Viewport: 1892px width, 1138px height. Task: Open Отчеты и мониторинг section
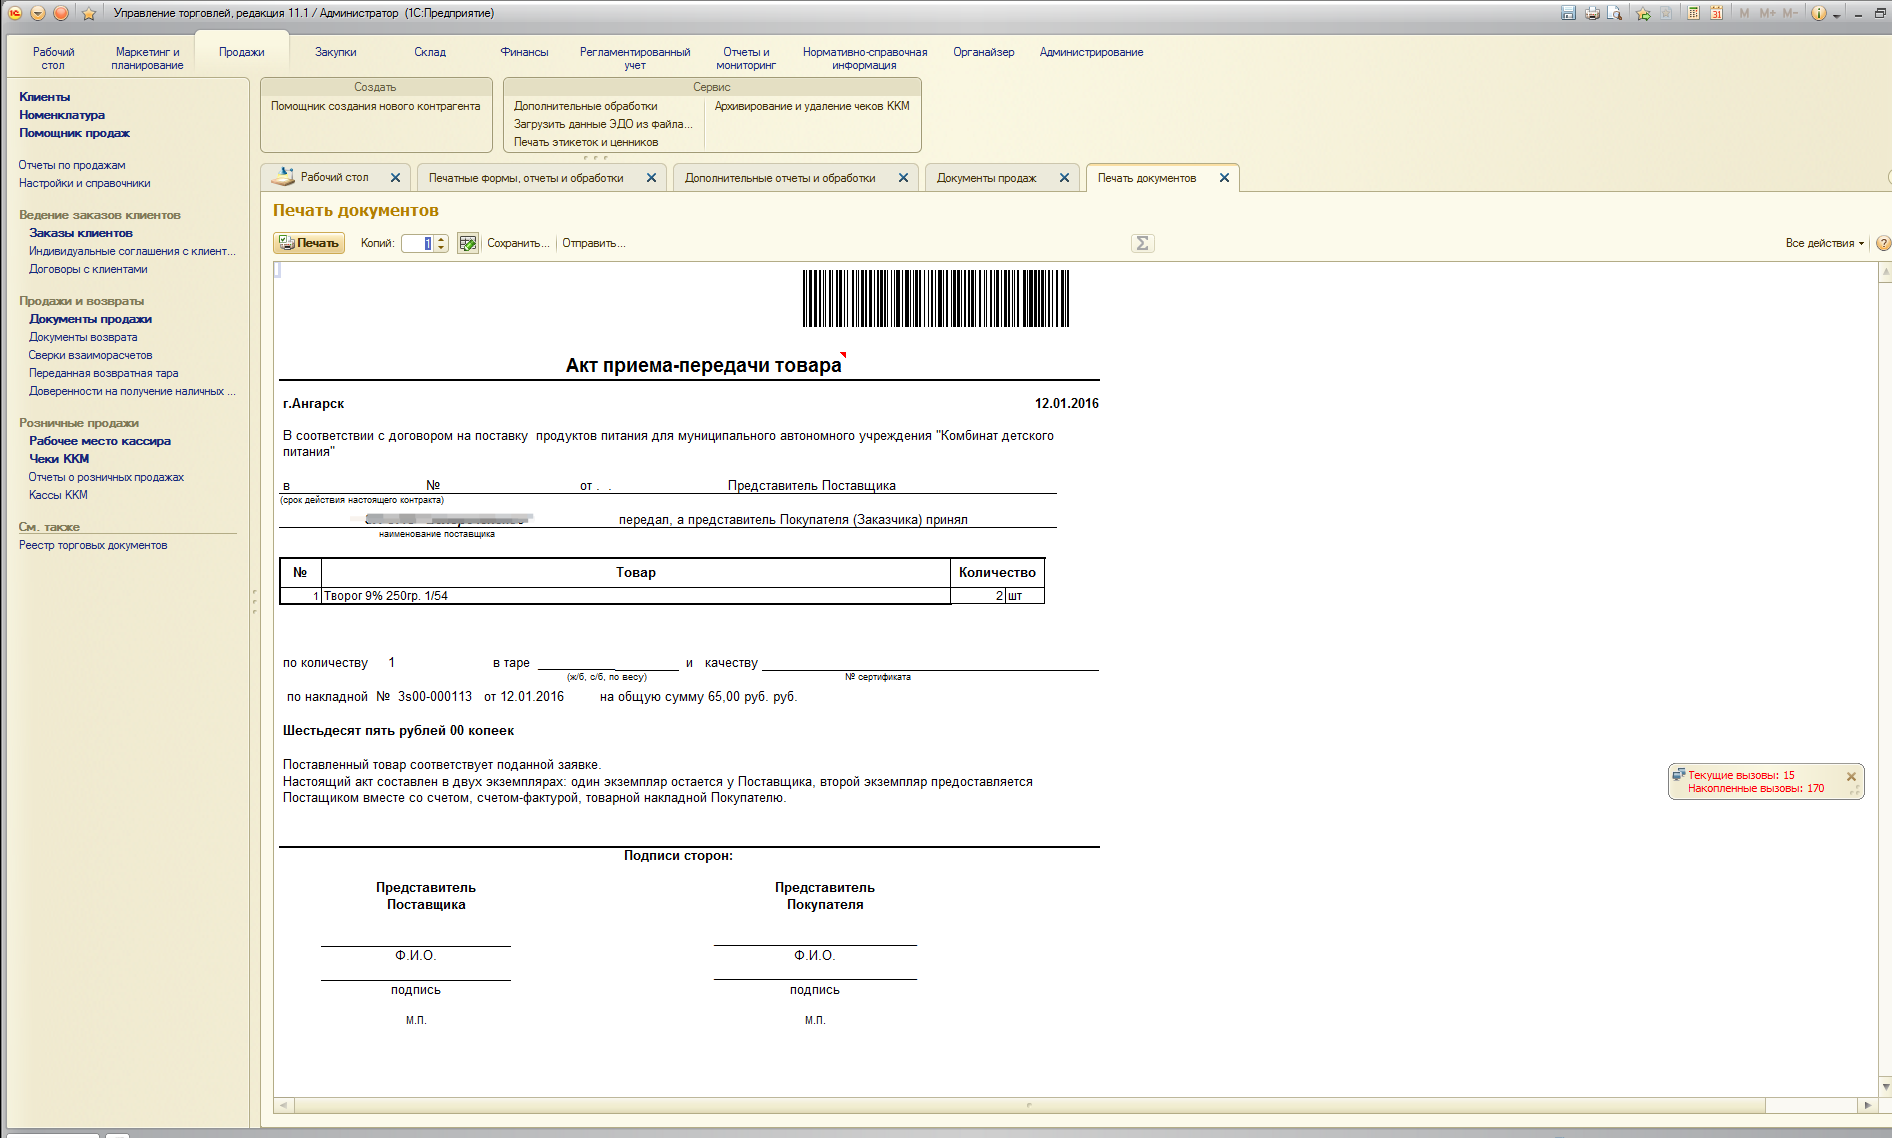click(x=746, y=58)
